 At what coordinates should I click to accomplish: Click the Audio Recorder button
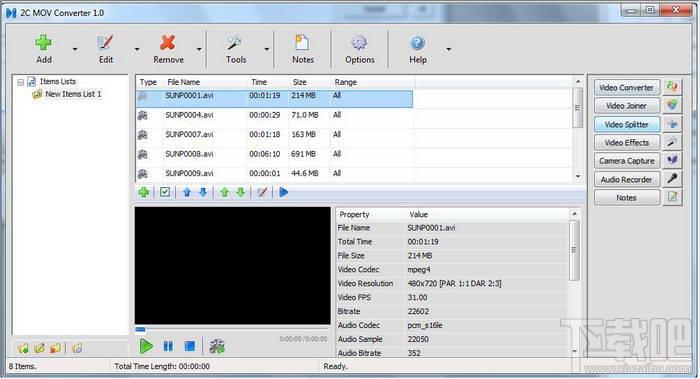tap(626, 179)
